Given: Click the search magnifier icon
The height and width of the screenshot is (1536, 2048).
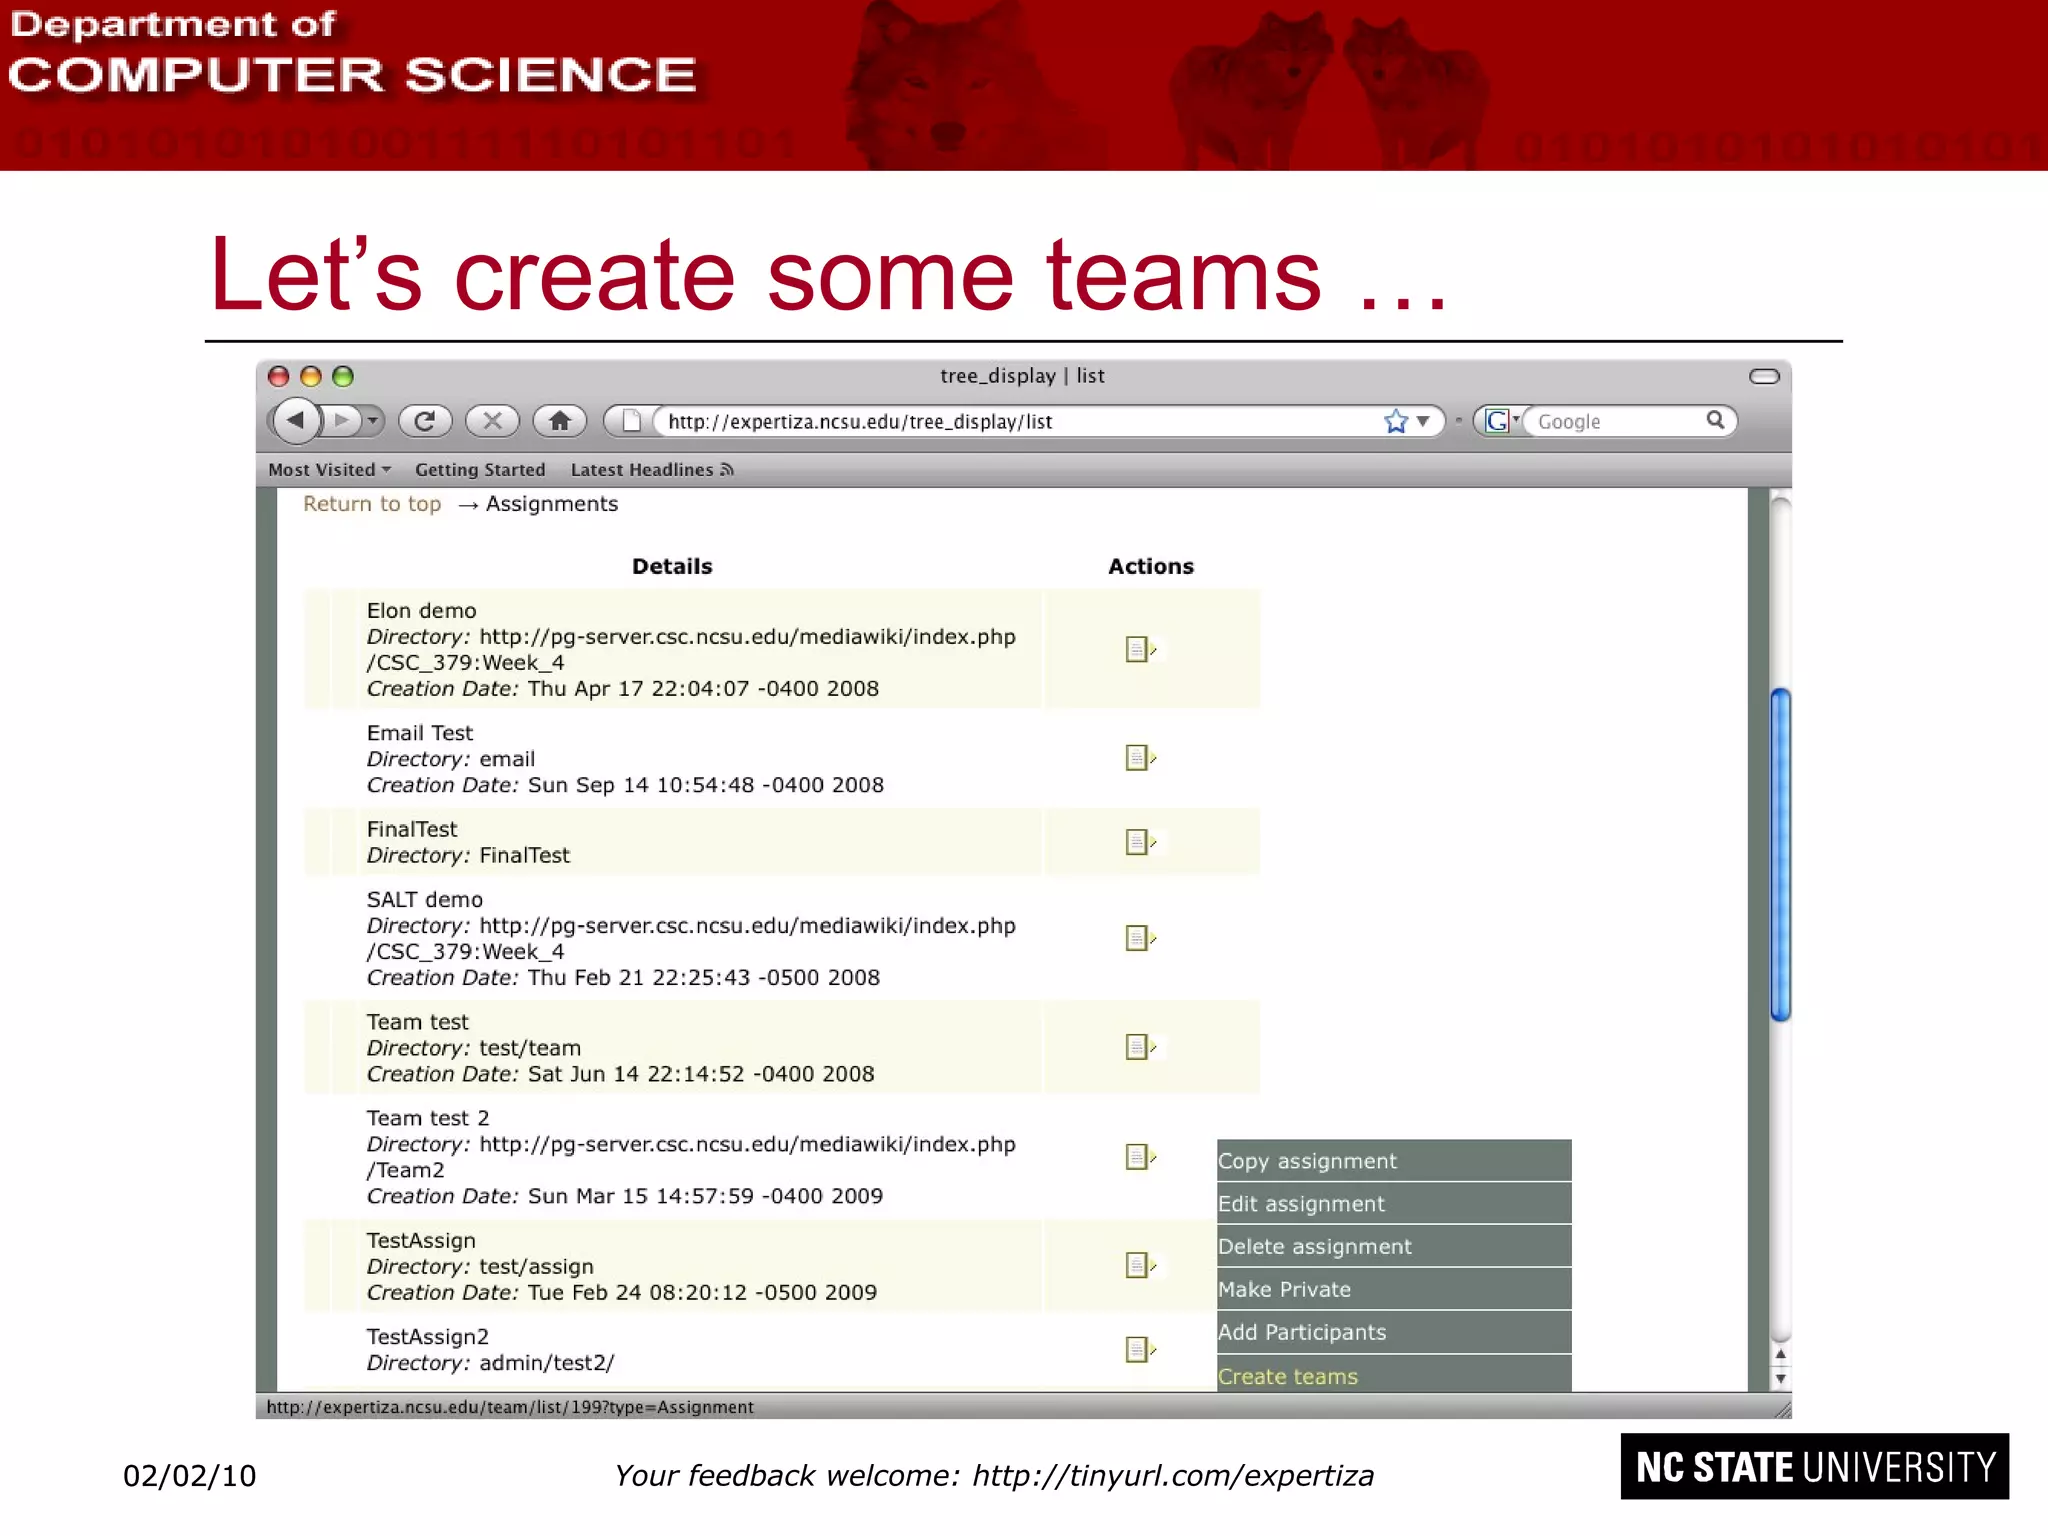Looking at the screenshot, I should click(1715, 421).
